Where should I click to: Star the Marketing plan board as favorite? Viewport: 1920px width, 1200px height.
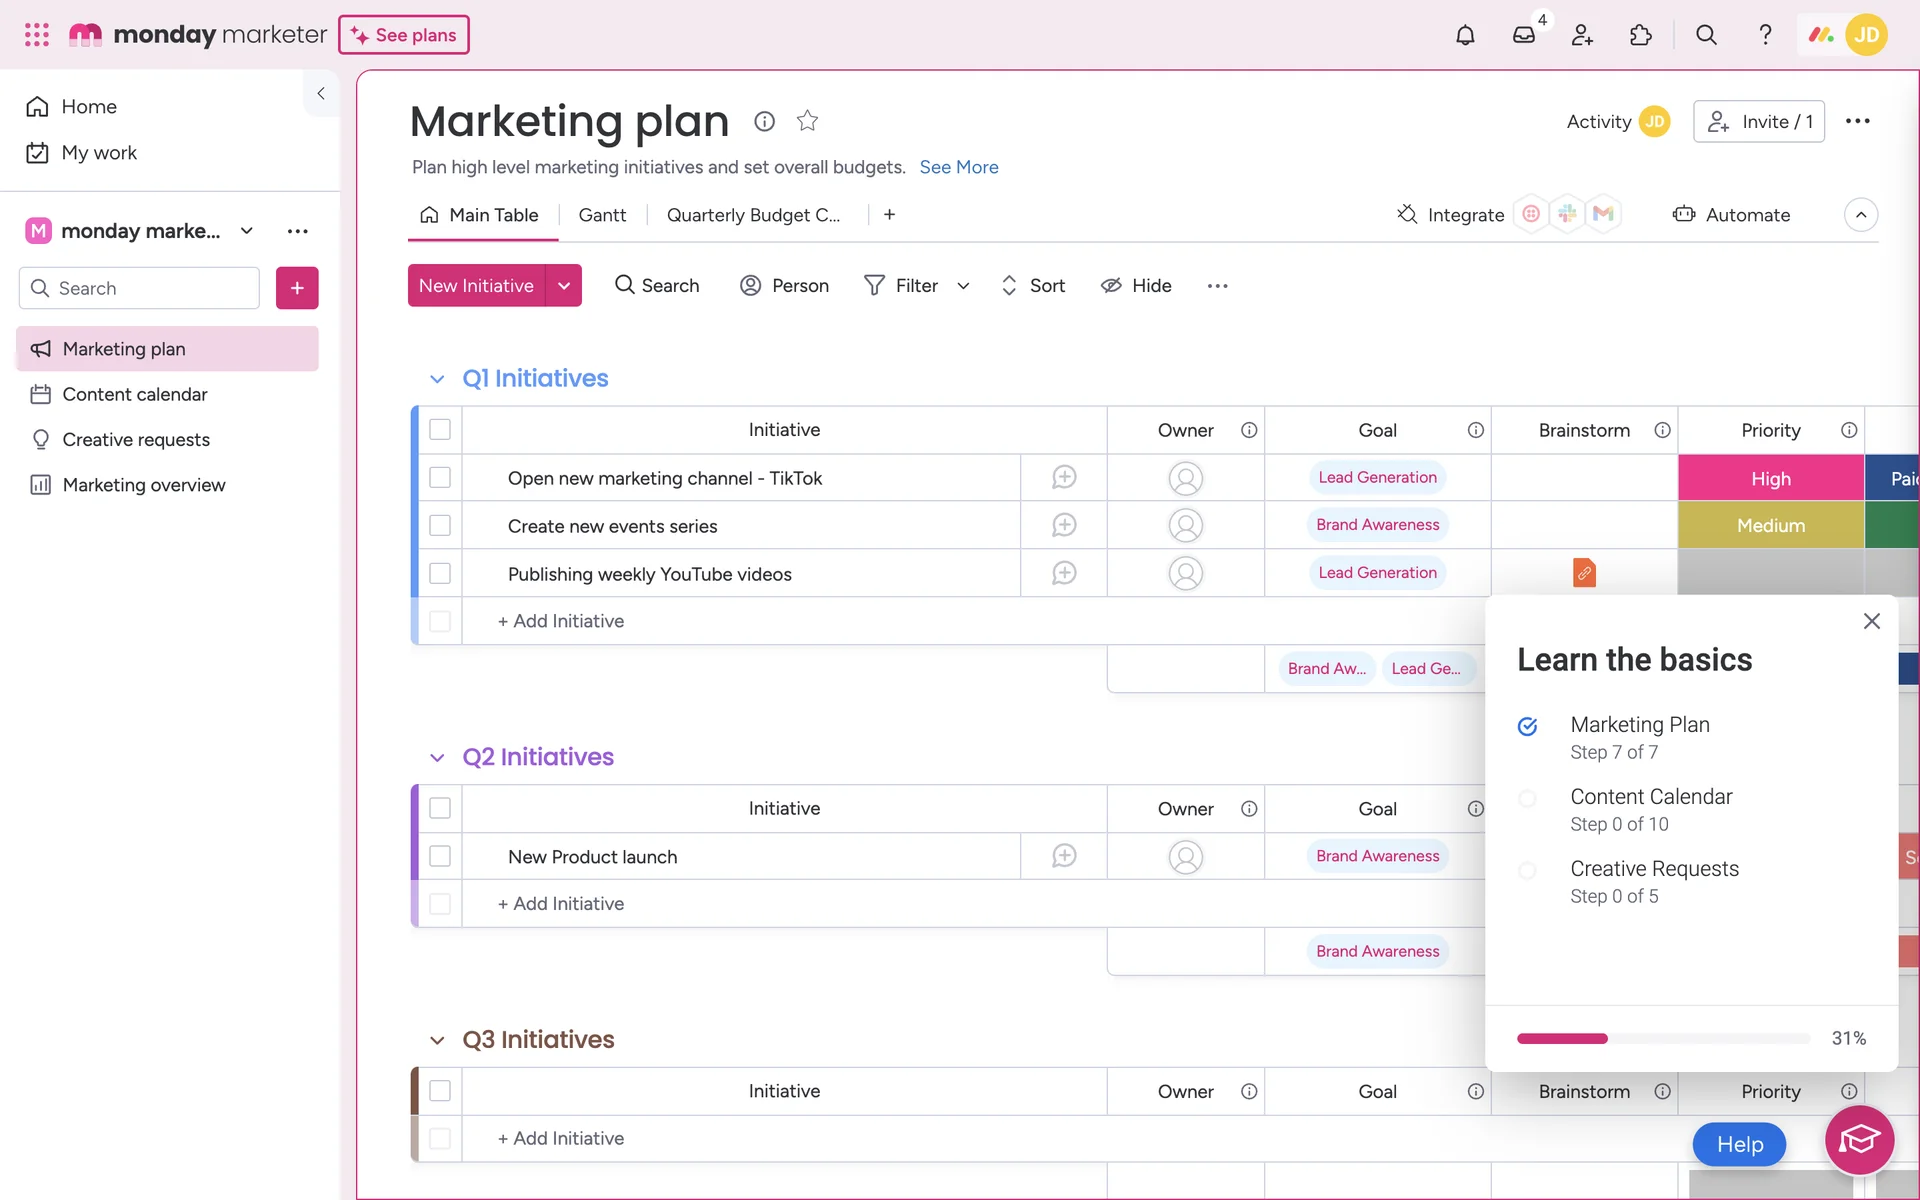[807, 121]
